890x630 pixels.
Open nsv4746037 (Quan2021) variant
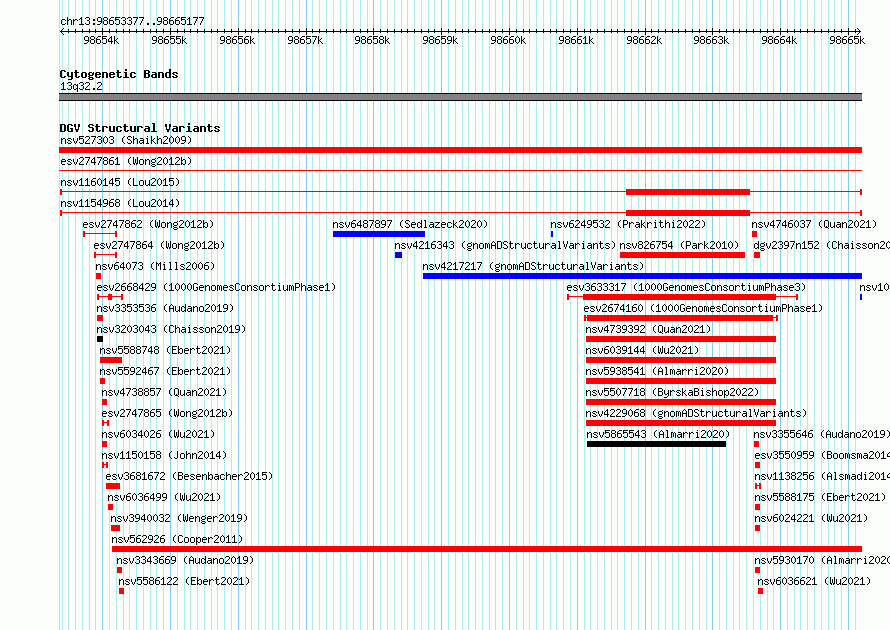[814, 224]
